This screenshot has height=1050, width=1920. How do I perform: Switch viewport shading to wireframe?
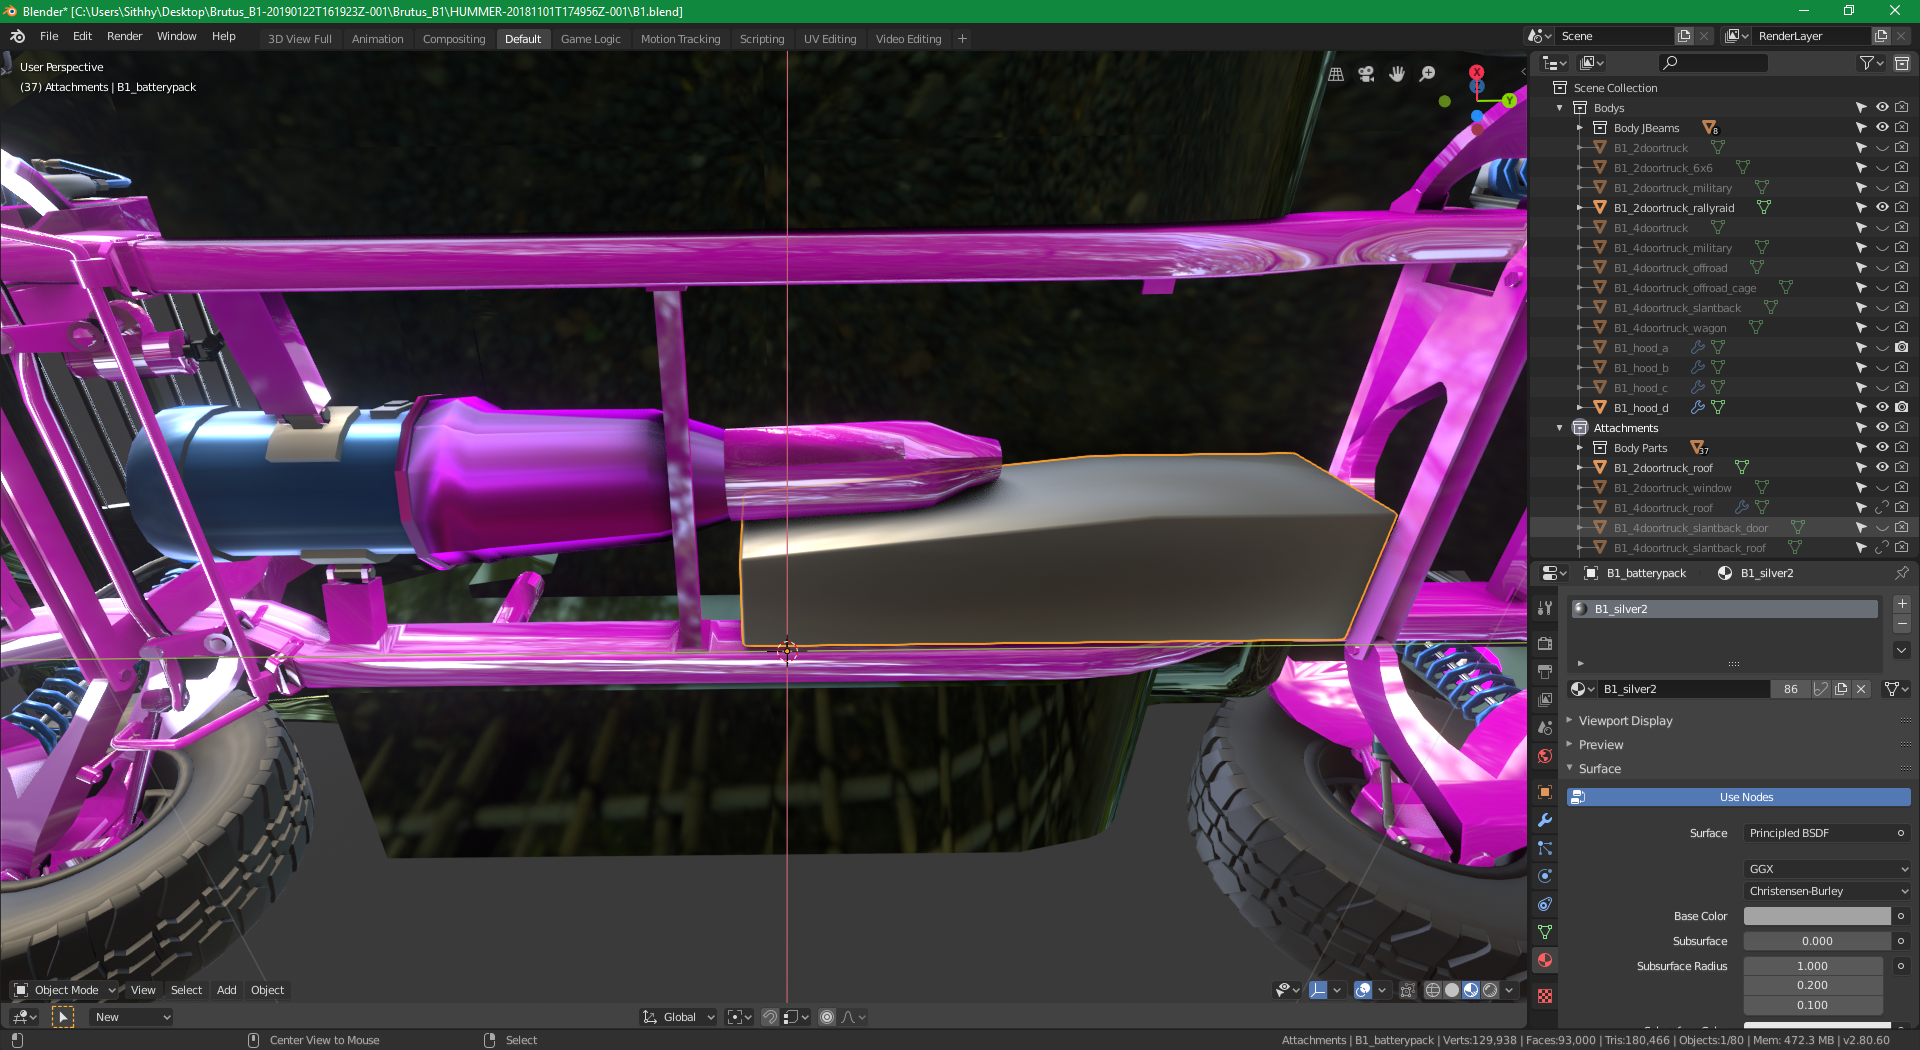(1433, 990)
